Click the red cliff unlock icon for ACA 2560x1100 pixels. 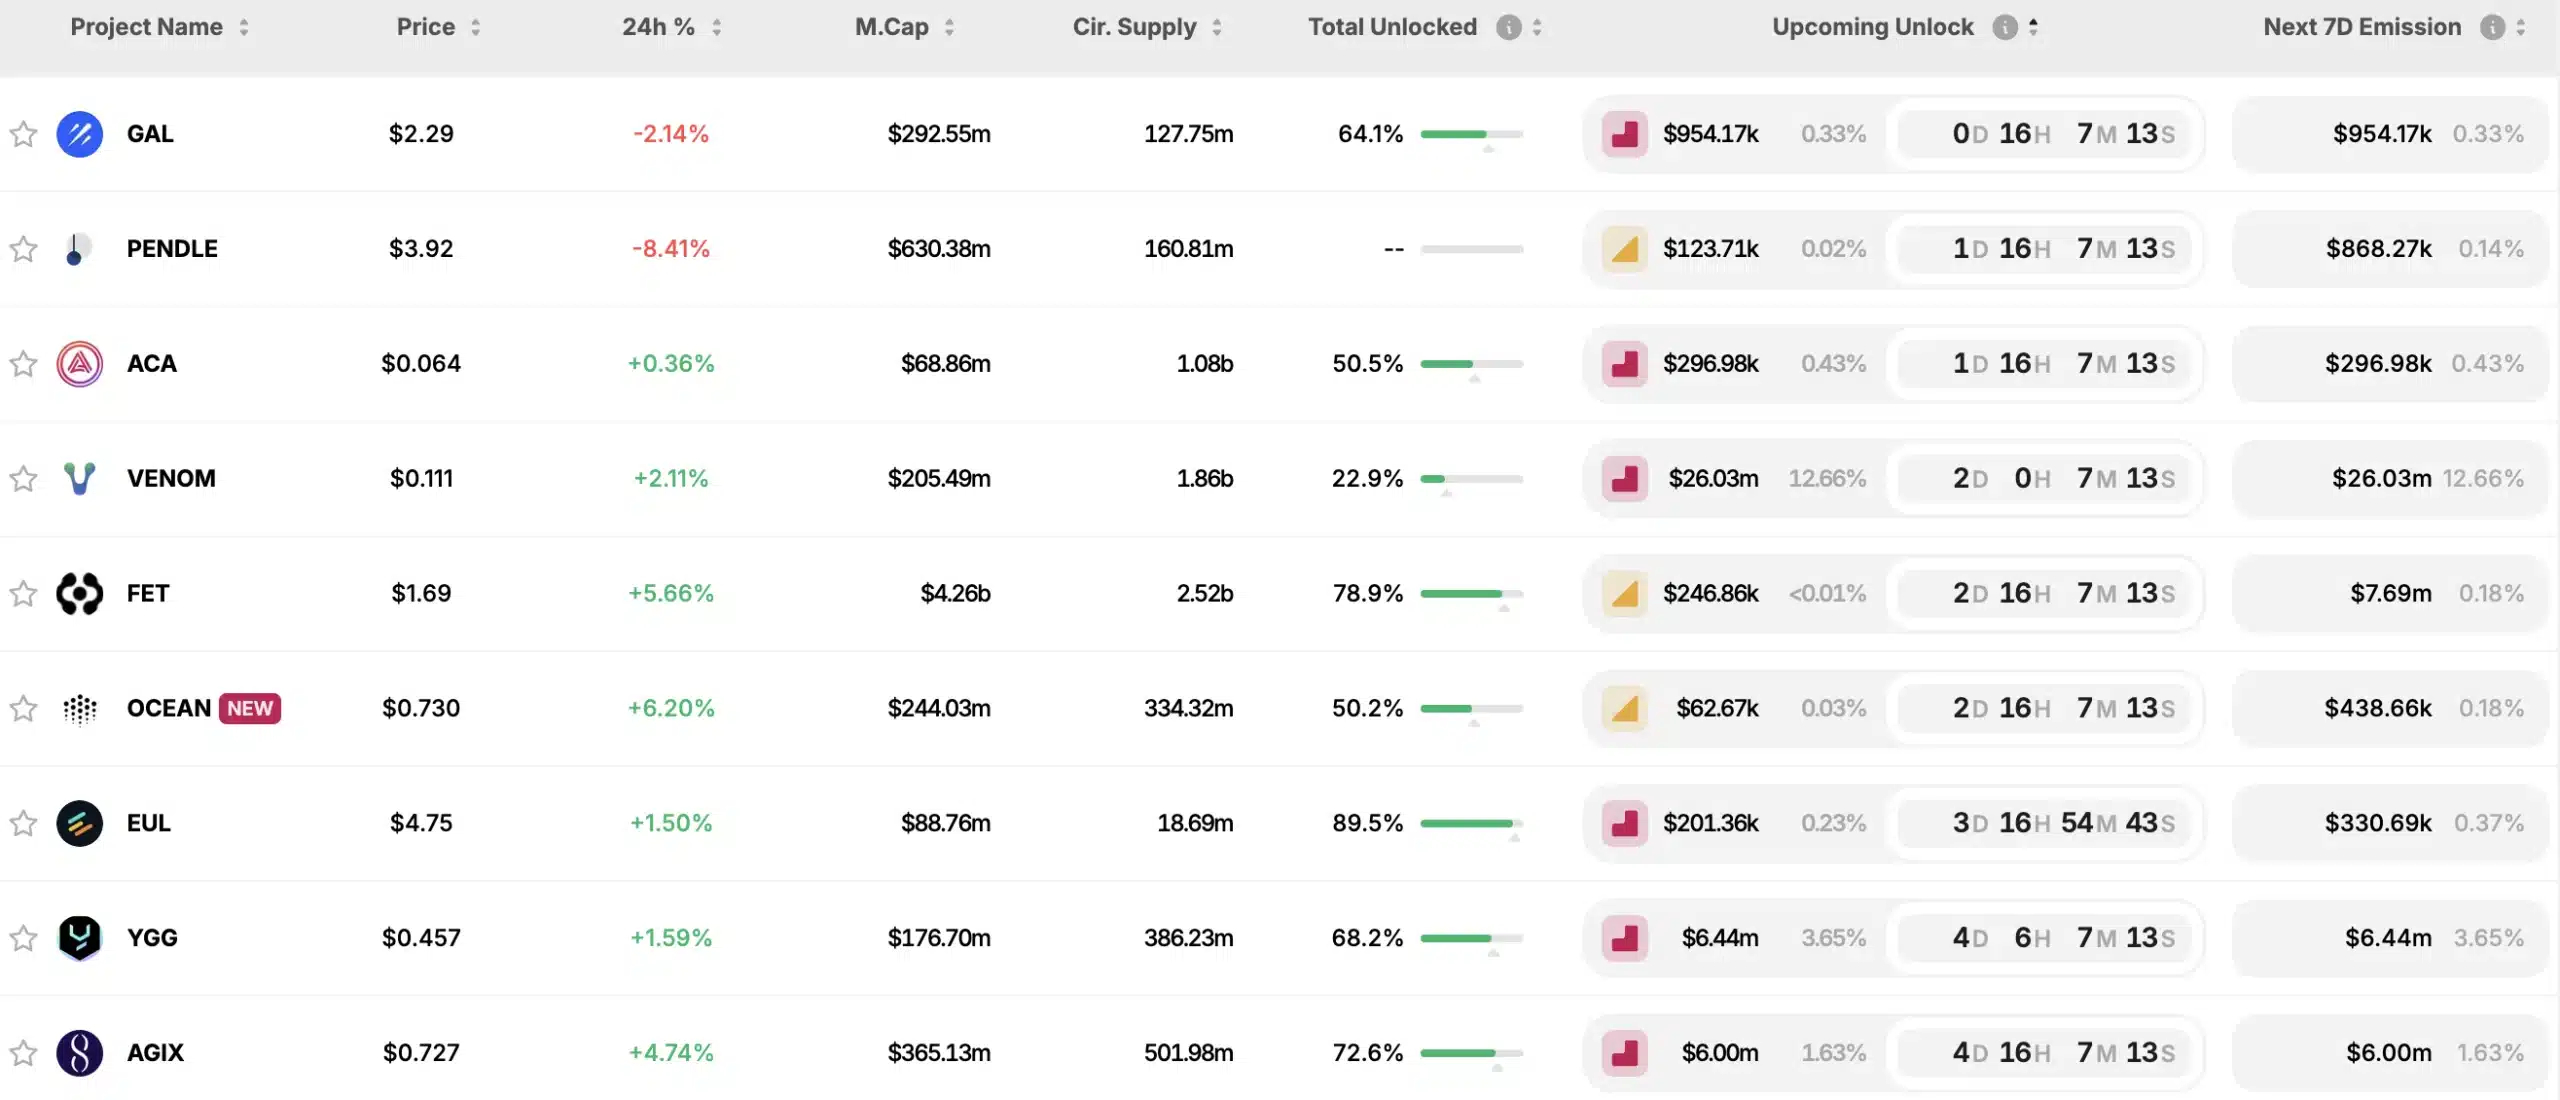1625,364
